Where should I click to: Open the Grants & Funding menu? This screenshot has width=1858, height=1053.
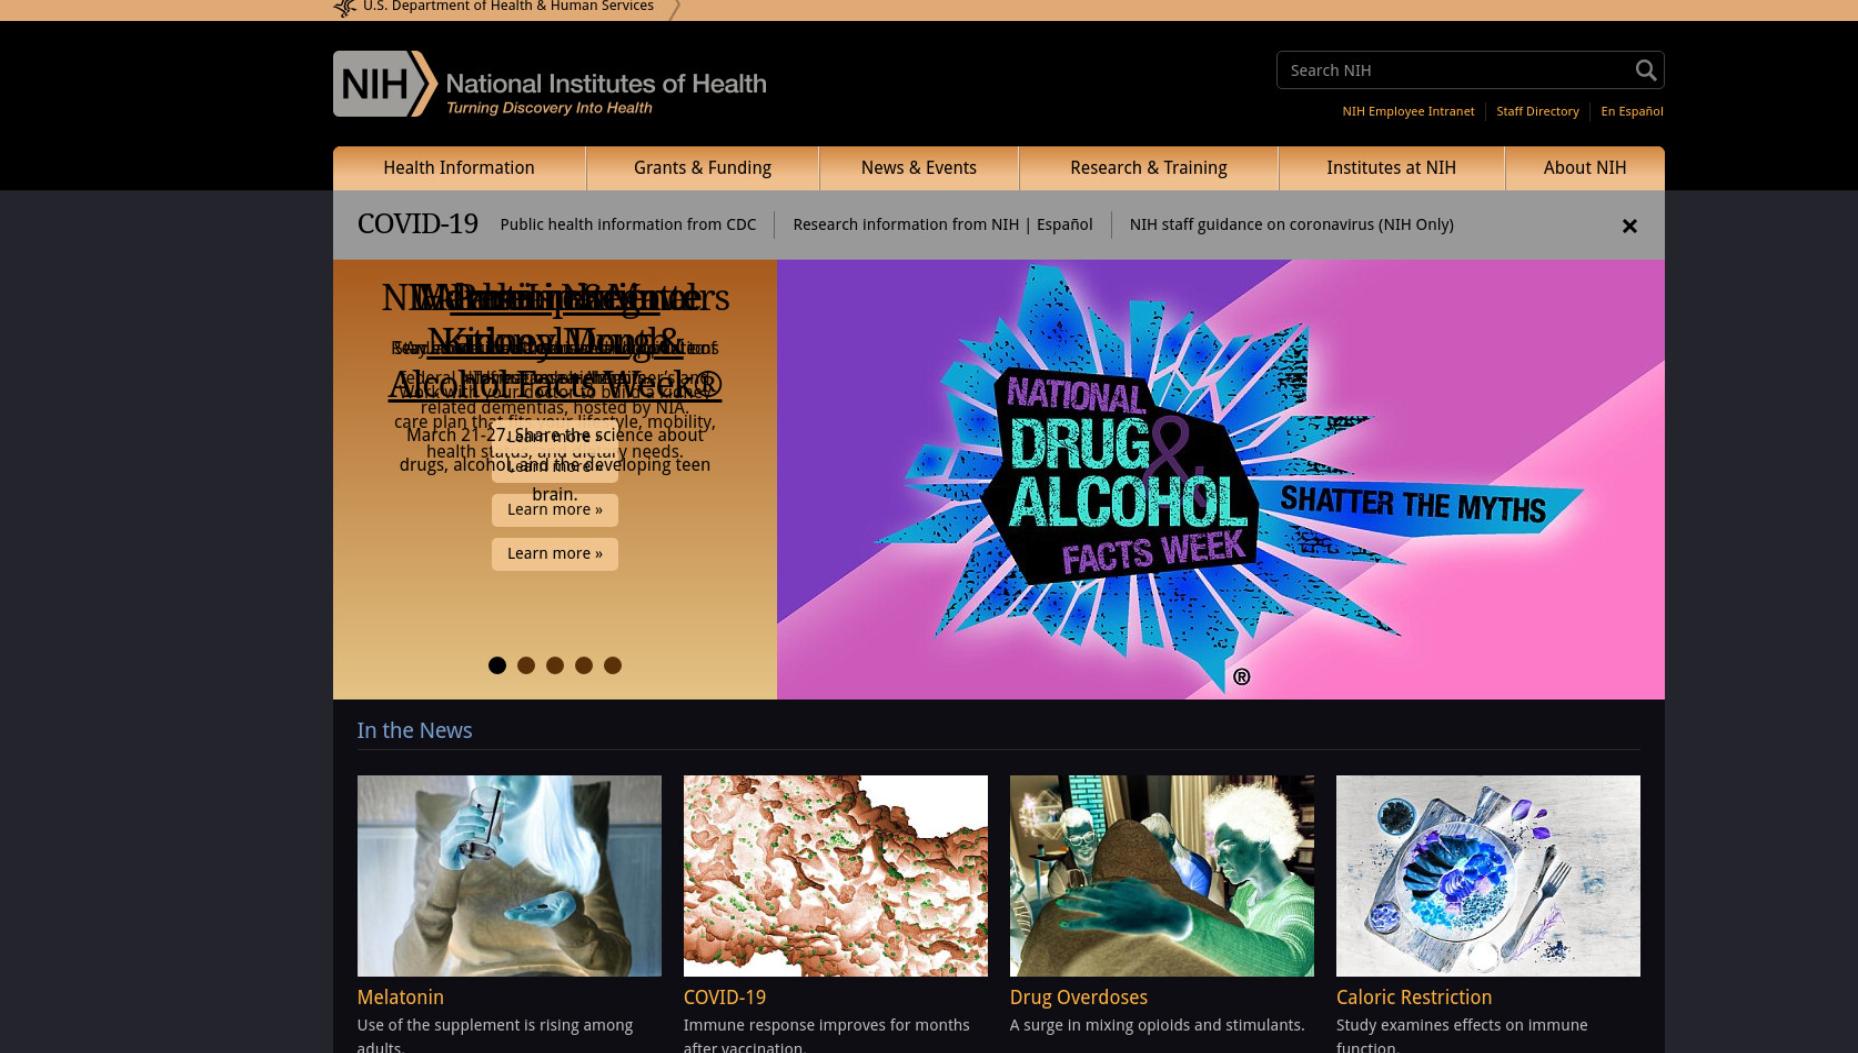(702, 168)
